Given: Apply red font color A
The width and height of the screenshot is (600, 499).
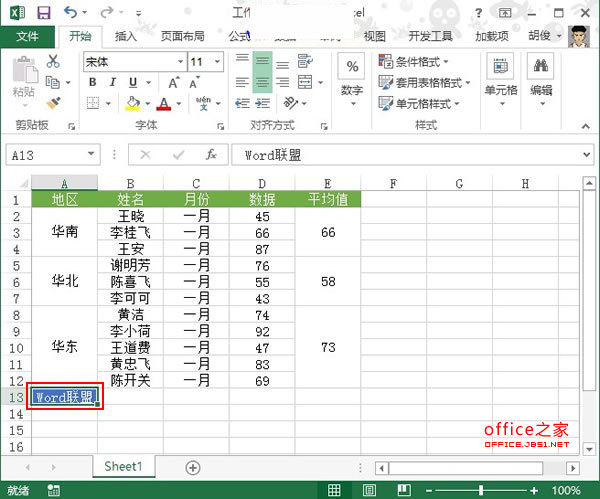Looking at the screenshot, I should pos(164,103).
